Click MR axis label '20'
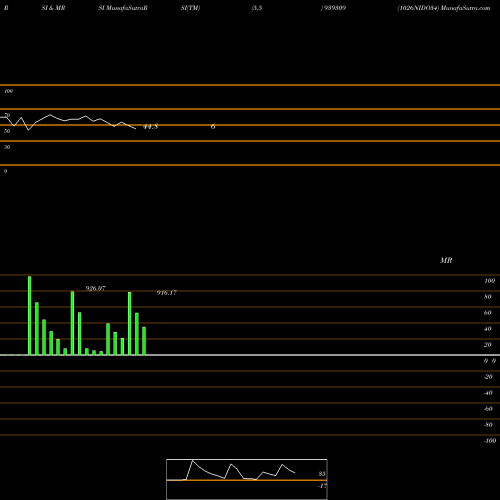This screenshot has height=500, width=500. pyautogui.click(x=488, y=345)
